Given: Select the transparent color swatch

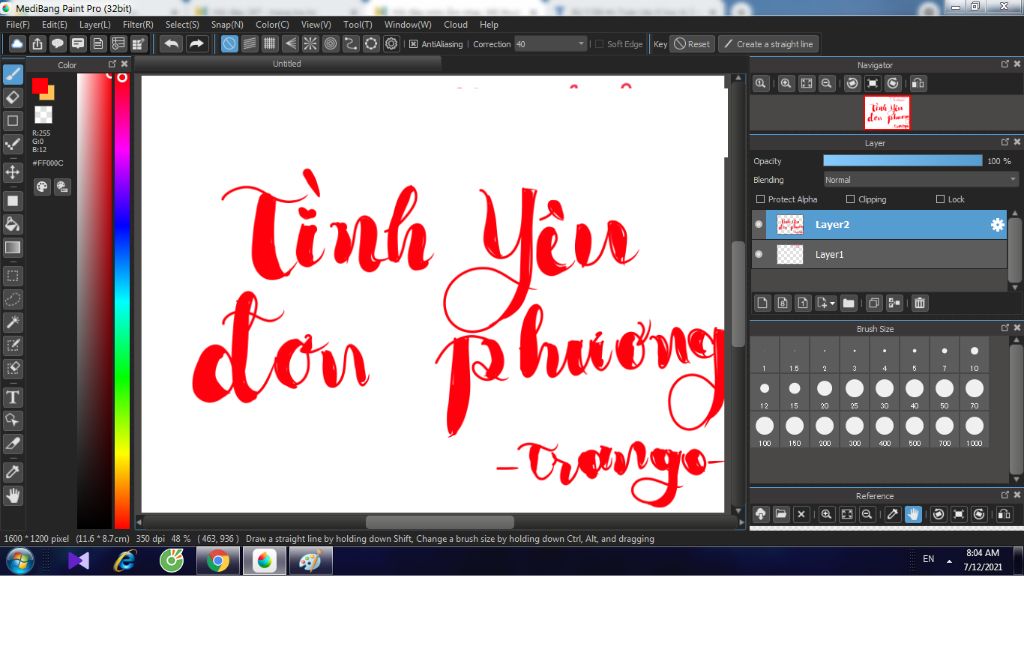Looking at the screenshot, I should pos(43,114).
